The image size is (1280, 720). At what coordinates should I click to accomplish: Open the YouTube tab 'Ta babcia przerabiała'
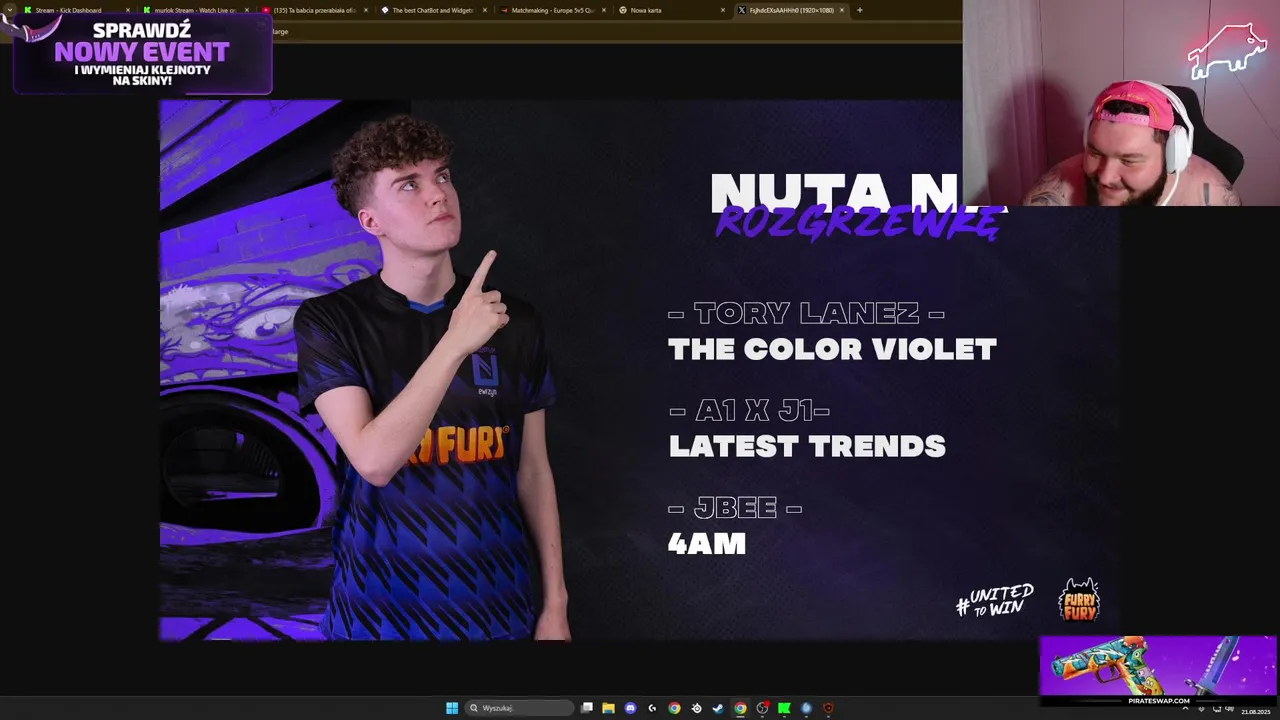(x=314, y=10)
